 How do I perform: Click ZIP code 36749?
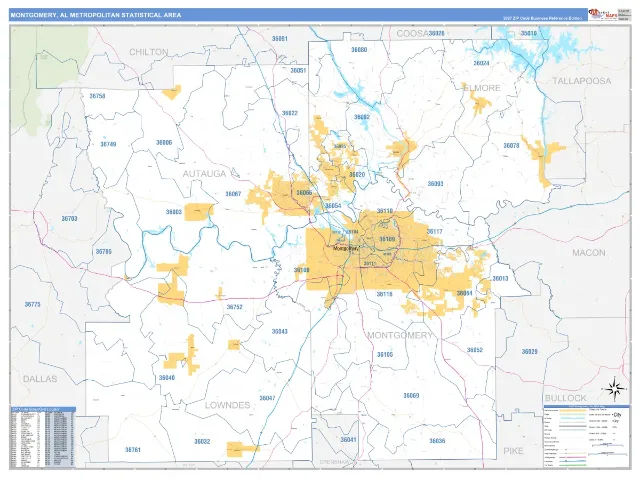[x=108, y=144]
